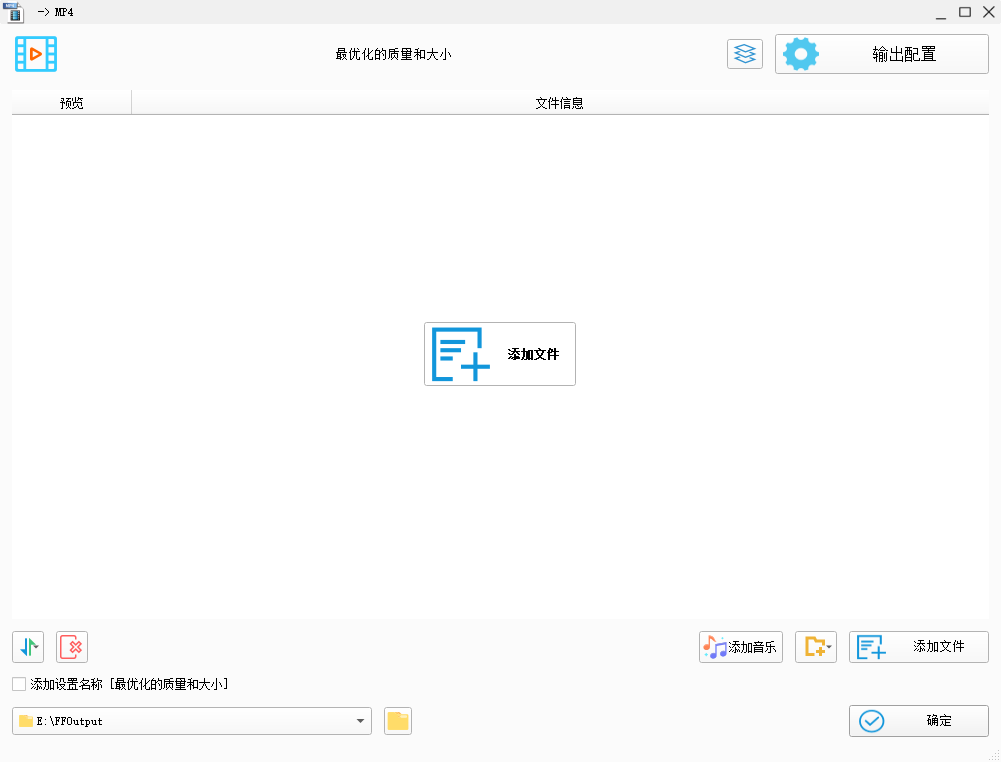Click the red clear-list icon
The width and height of the screenshot is (1001, 762).
71,647
